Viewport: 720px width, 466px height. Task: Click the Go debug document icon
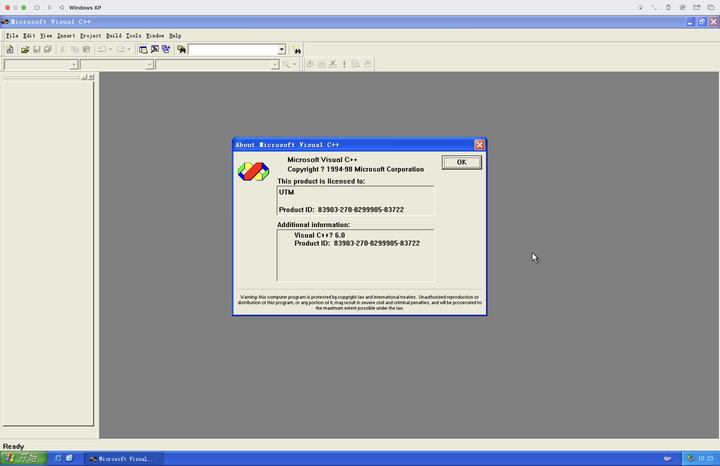pos(355,64)
